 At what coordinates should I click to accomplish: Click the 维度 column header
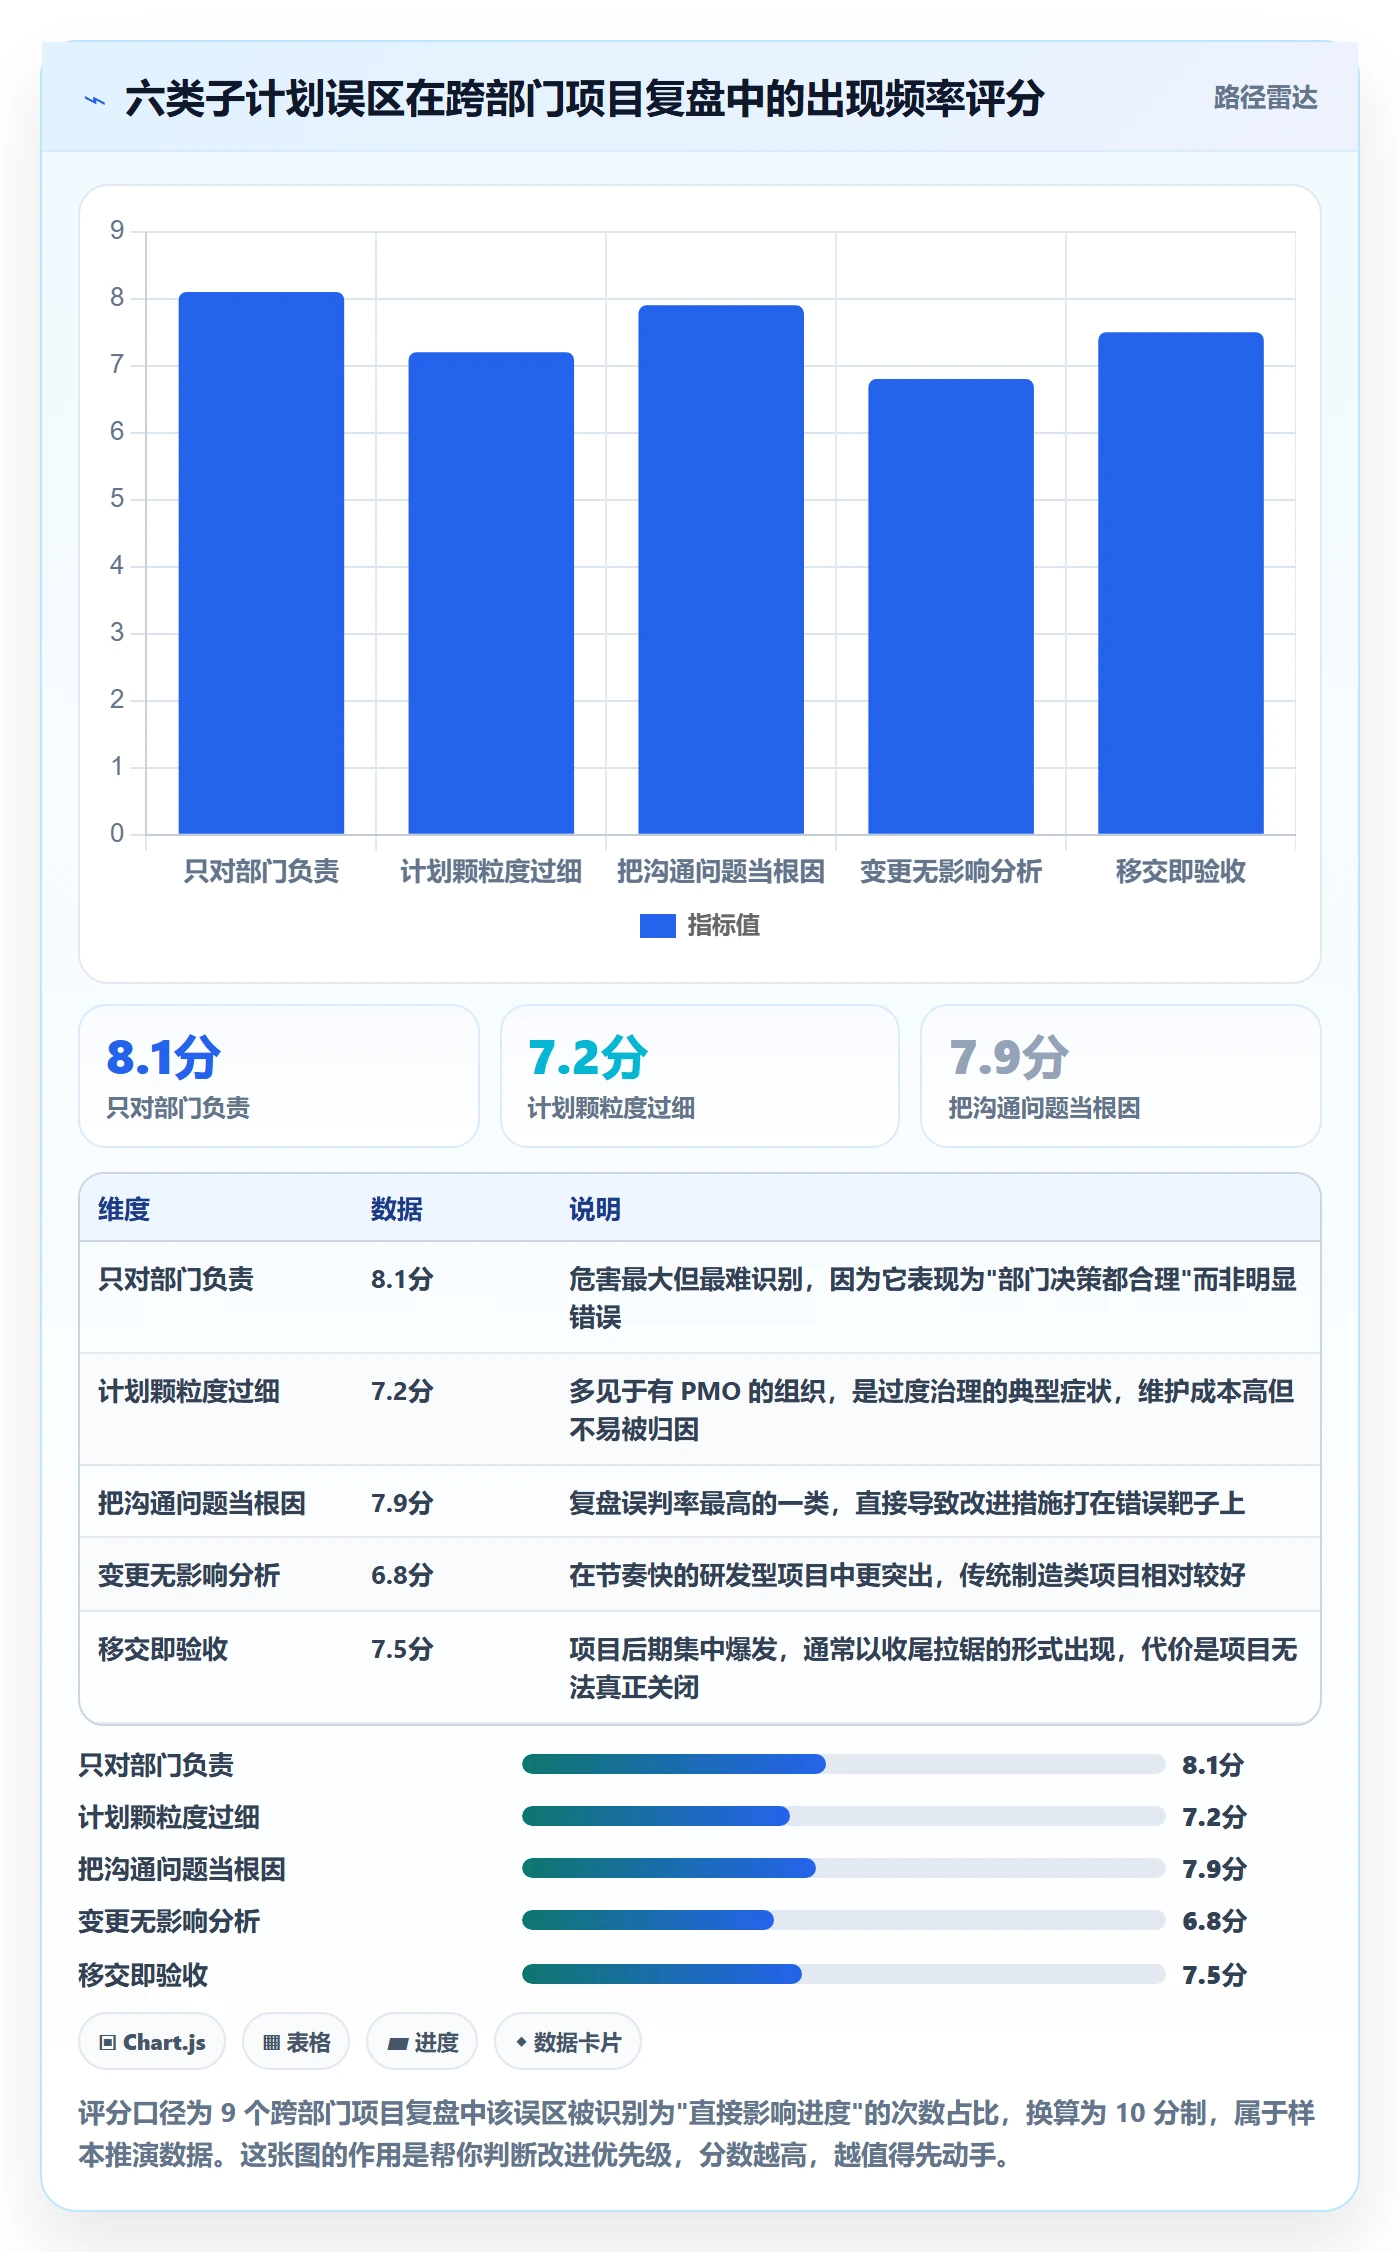click(124, 1209)
